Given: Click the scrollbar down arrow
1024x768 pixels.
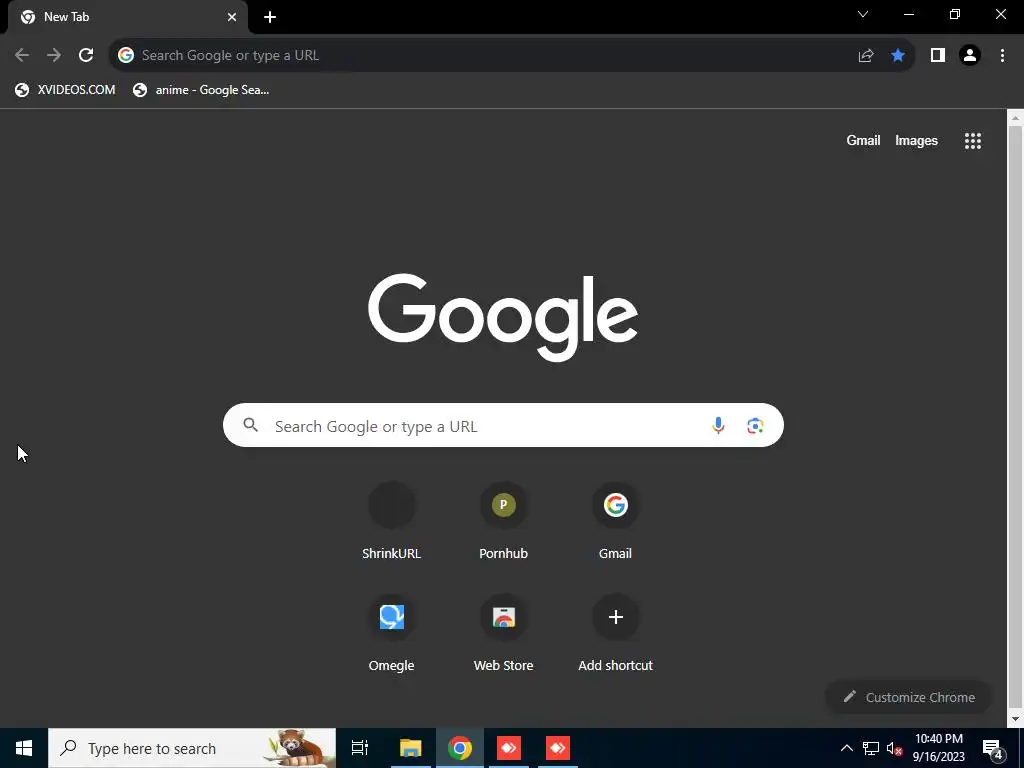Looking at the screenshot, I should point(1015,719).
